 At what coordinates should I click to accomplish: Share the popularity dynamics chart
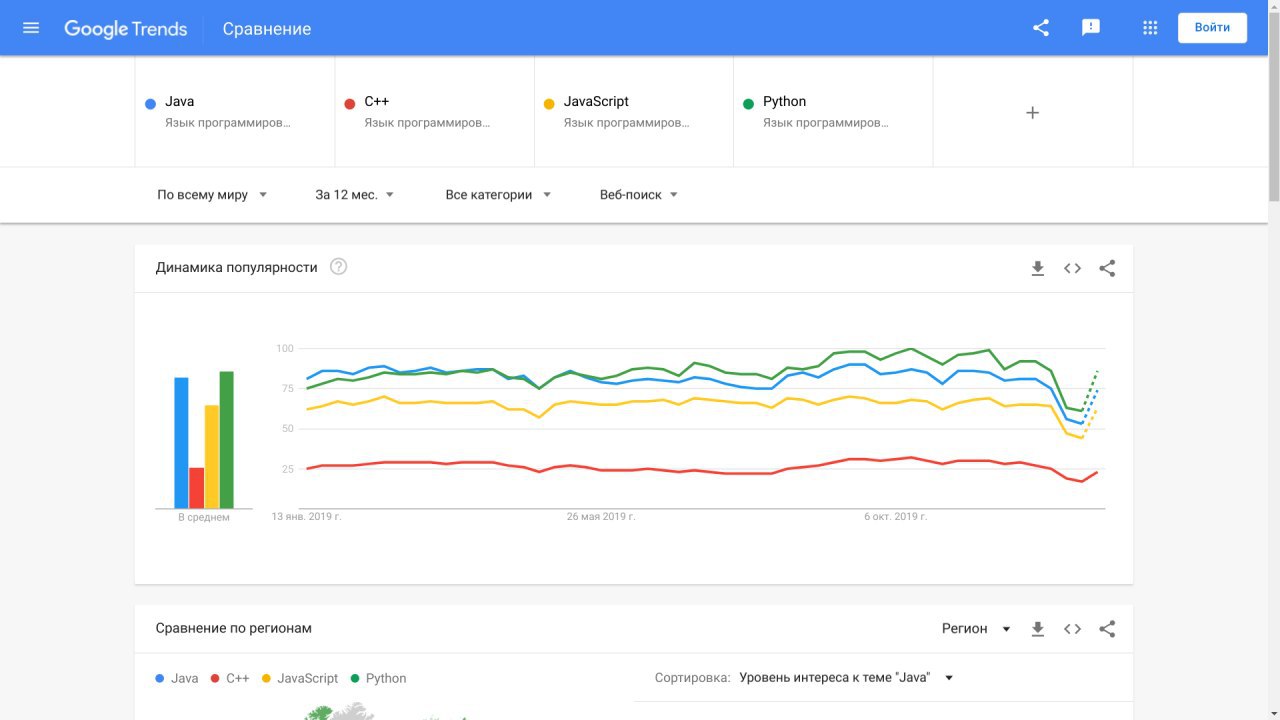[1107, 268]
